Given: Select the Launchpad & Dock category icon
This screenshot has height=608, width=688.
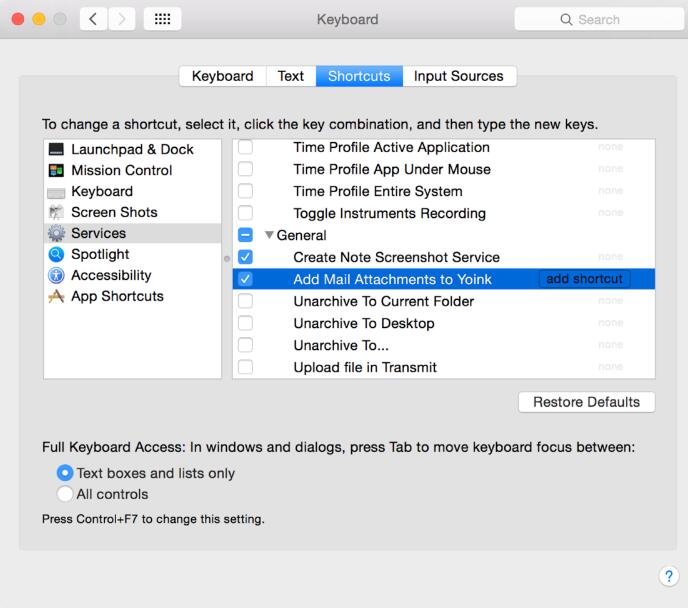Looking at the screenshot, I should (56, 149).
